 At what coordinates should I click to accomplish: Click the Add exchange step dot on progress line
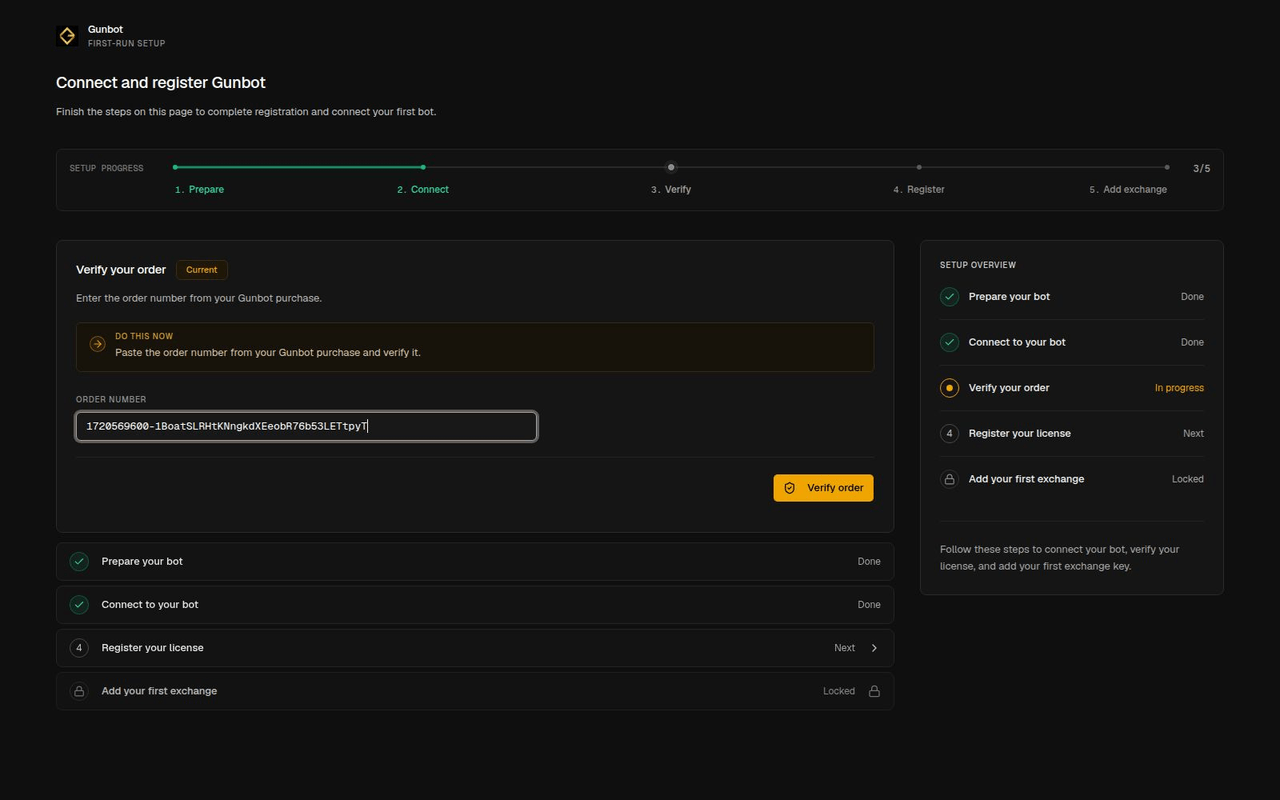tap(1167, 167)
